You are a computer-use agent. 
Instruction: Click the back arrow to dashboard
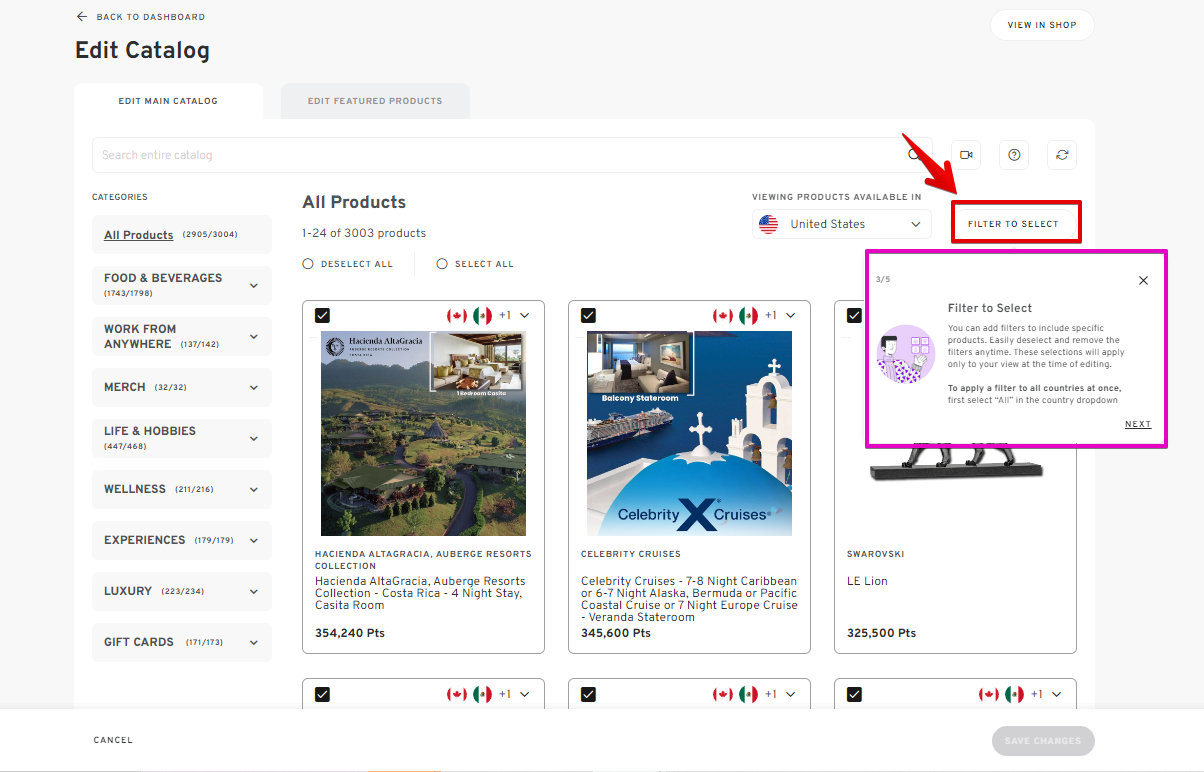click(82, 17)
